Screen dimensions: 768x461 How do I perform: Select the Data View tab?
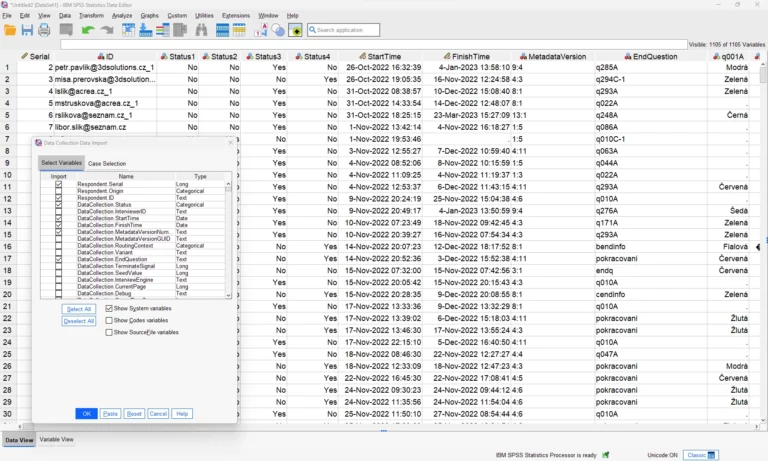pos(19,440)
